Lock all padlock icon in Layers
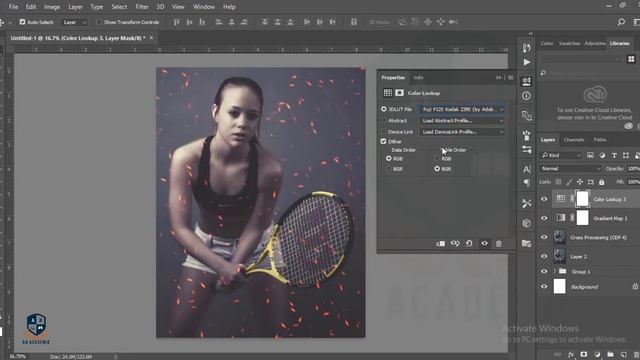Screen dimensions: 640x360 pos(601,182)
